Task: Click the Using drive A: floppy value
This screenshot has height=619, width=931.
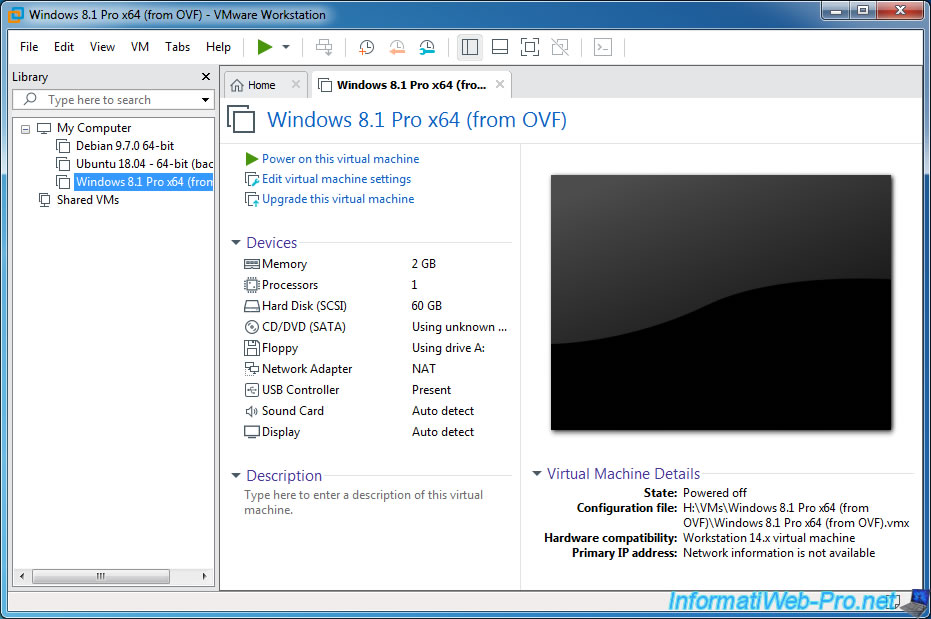Action: click(x=448, y=348)
